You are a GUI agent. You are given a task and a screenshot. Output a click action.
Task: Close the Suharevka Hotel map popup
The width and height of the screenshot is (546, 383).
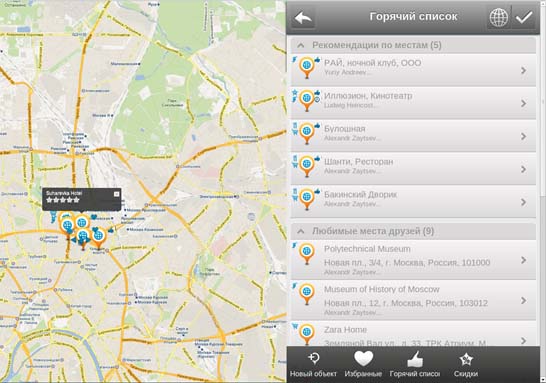(117, 194)
